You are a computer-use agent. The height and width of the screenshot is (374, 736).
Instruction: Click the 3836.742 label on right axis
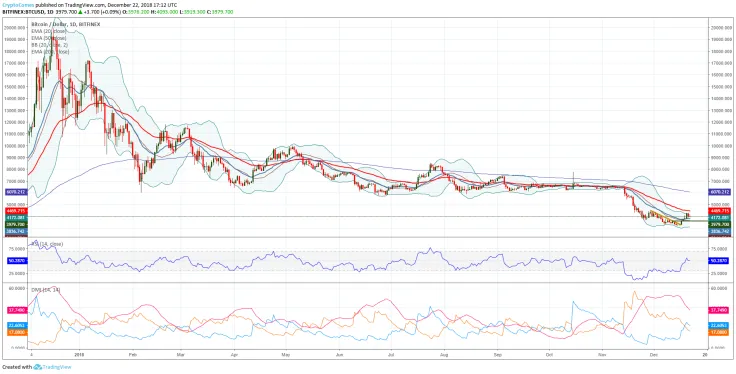(x=720, y=231)
